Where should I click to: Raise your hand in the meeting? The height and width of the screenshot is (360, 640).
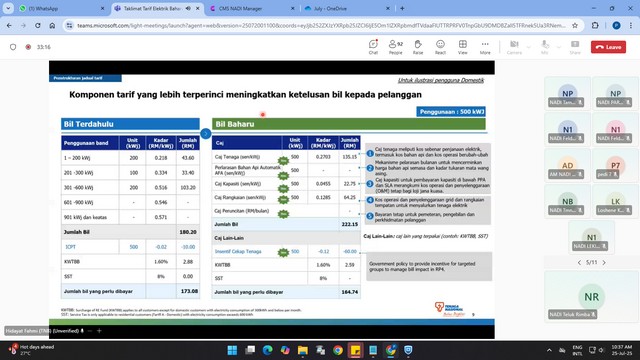[x=418, y=47]
